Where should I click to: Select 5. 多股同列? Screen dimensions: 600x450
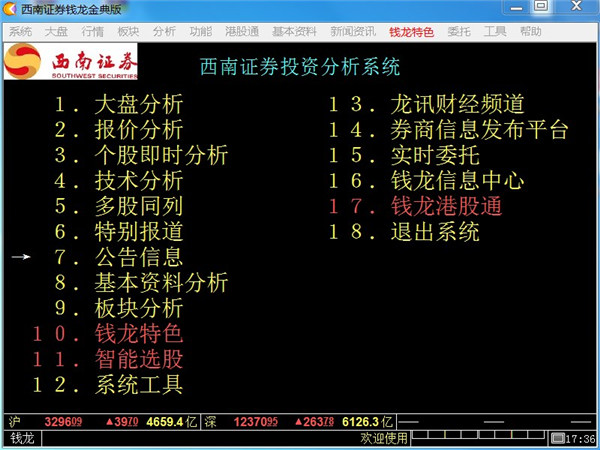point(119,206)
